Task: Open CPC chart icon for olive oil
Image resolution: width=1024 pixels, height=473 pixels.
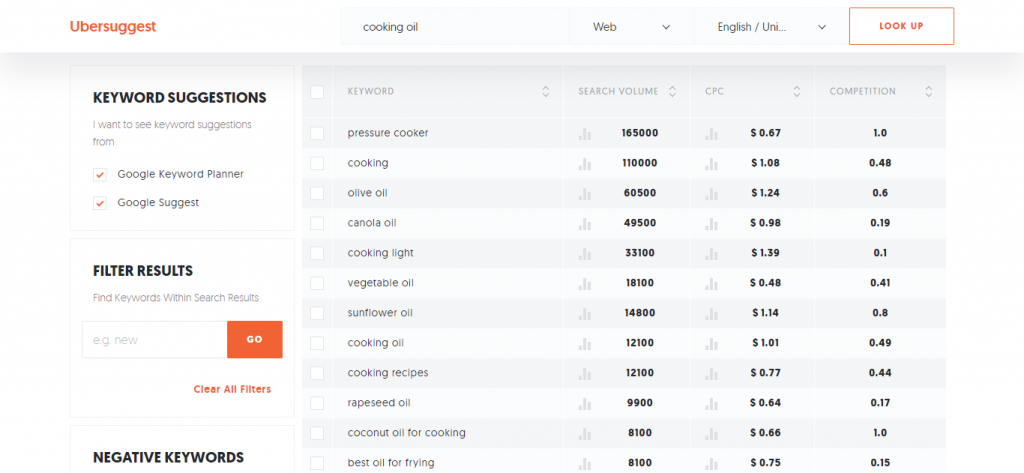Action: coord(711,194)
